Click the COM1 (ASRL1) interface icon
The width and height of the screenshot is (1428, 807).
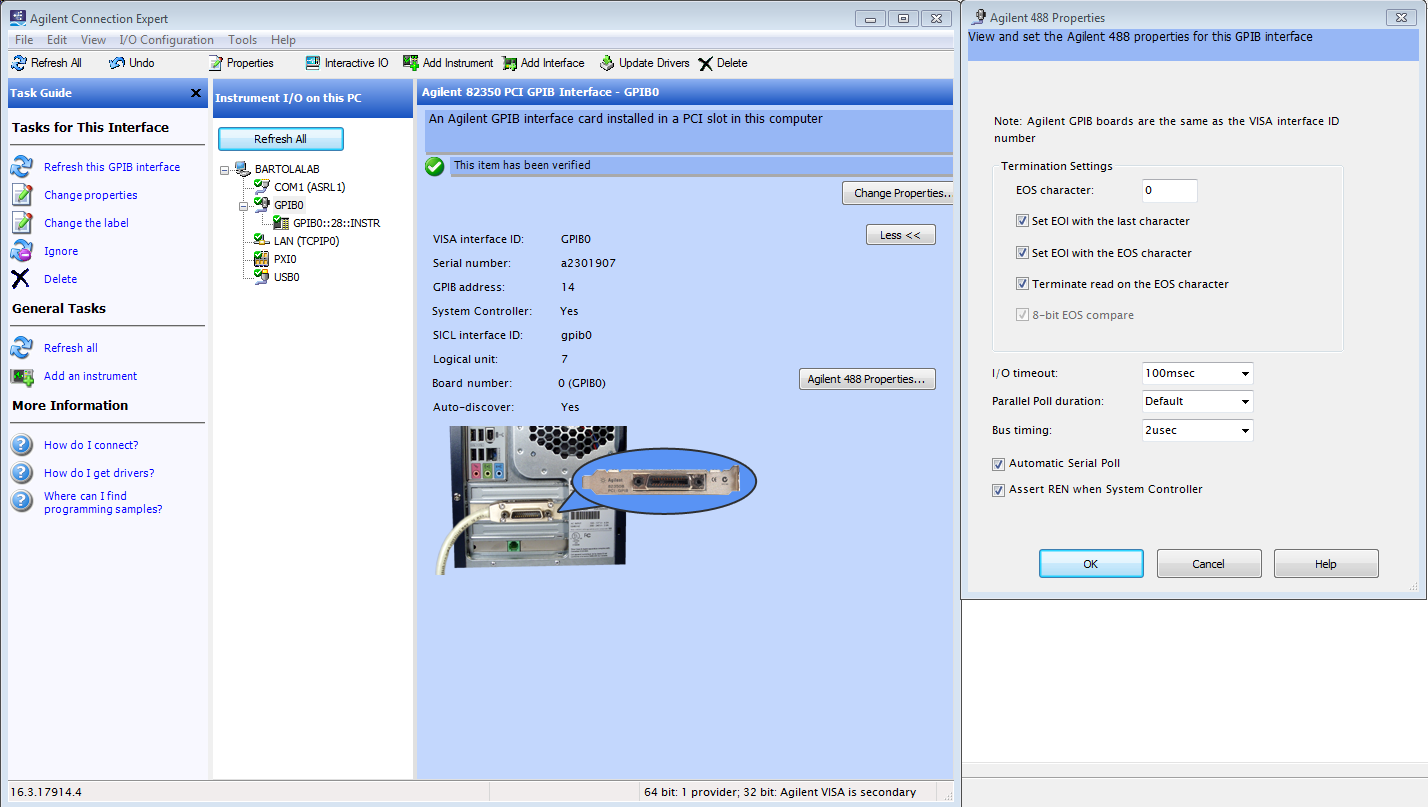click(x=262, y=187)
